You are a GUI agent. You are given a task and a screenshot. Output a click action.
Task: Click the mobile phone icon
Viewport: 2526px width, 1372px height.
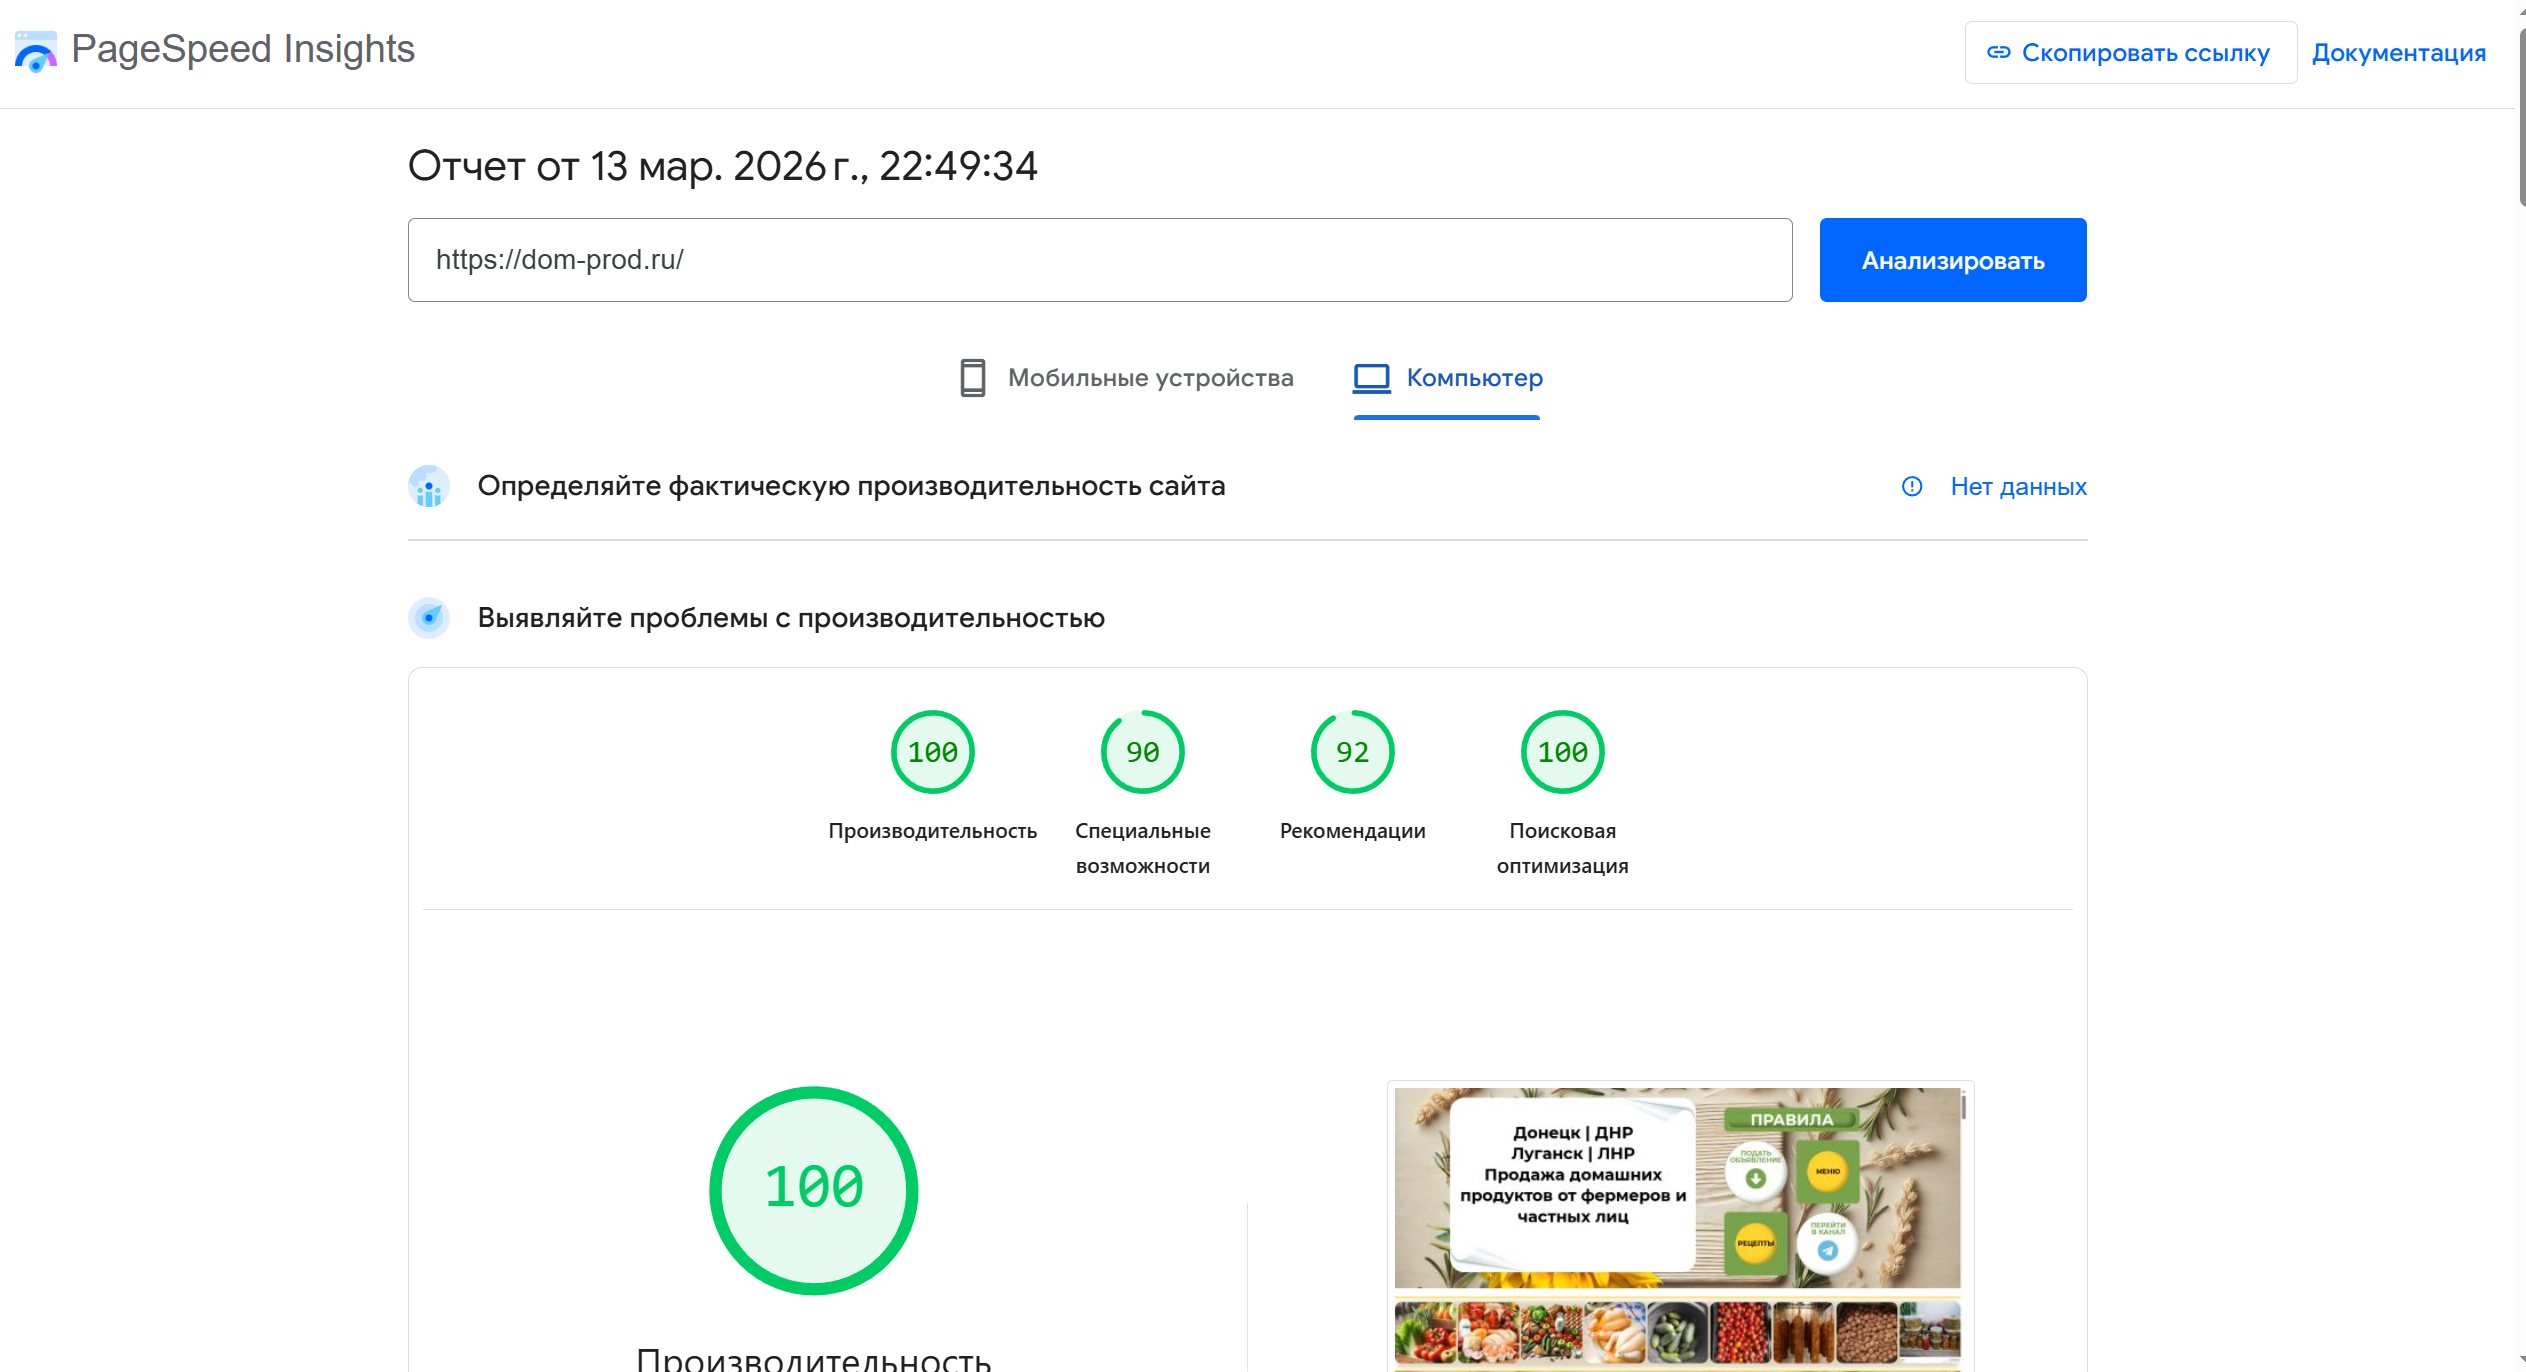point(973,378)
